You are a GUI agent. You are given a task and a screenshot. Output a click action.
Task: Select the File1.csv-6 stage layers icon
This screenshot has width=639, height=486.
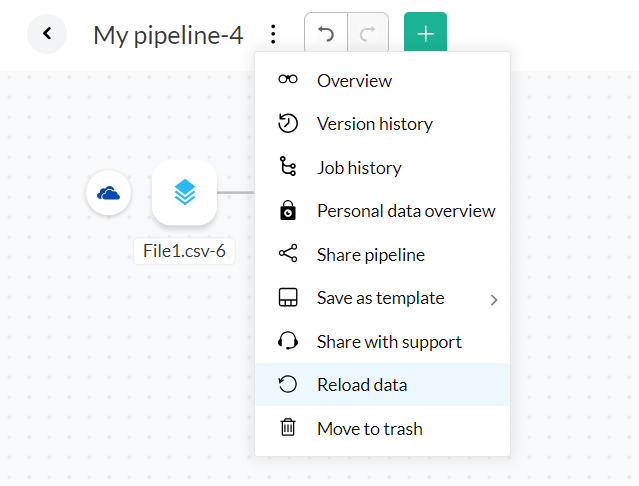(x=184, y=192)
